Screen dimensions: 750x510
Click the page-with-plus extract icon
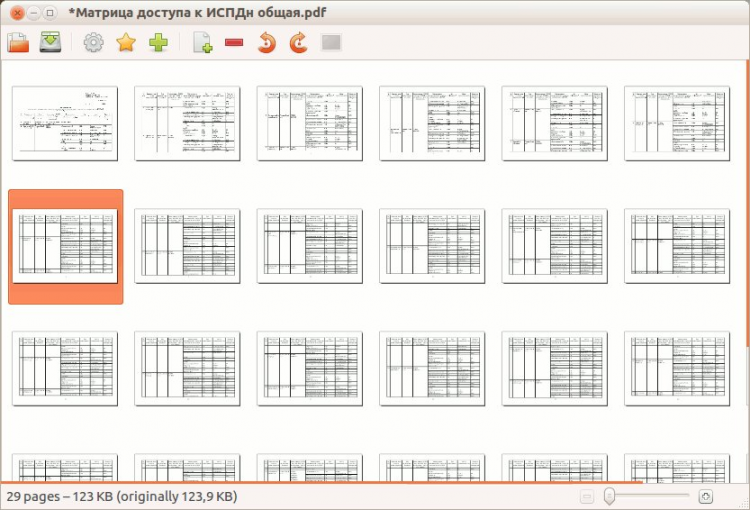202,42
